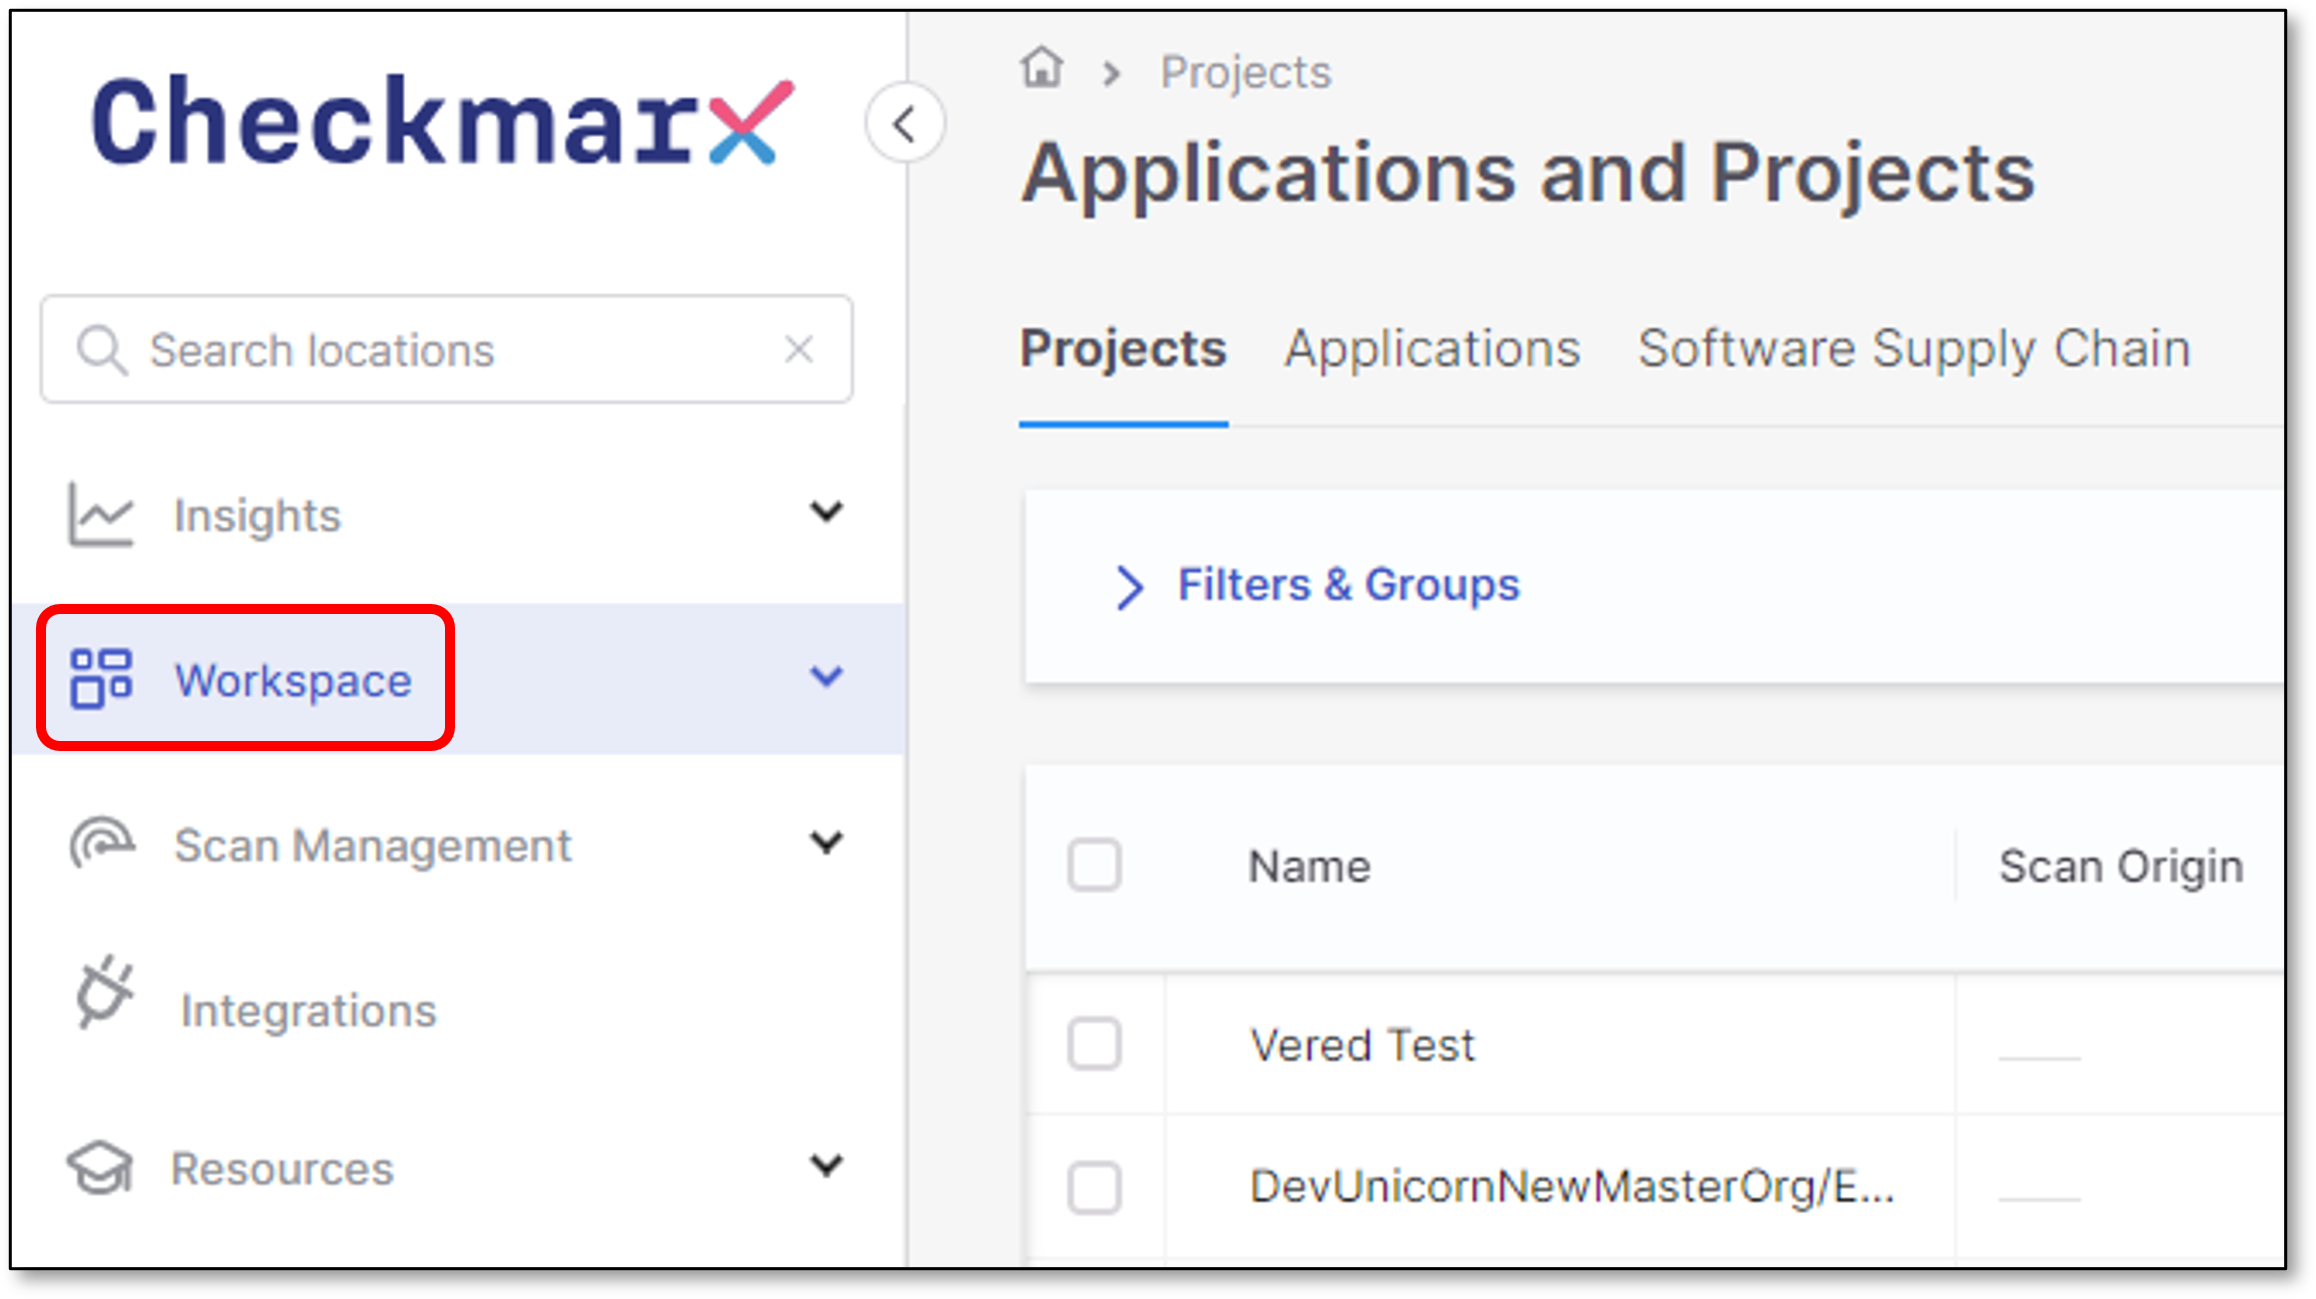
Task: Switch to the Projects tab
Action: point(1123,349)
